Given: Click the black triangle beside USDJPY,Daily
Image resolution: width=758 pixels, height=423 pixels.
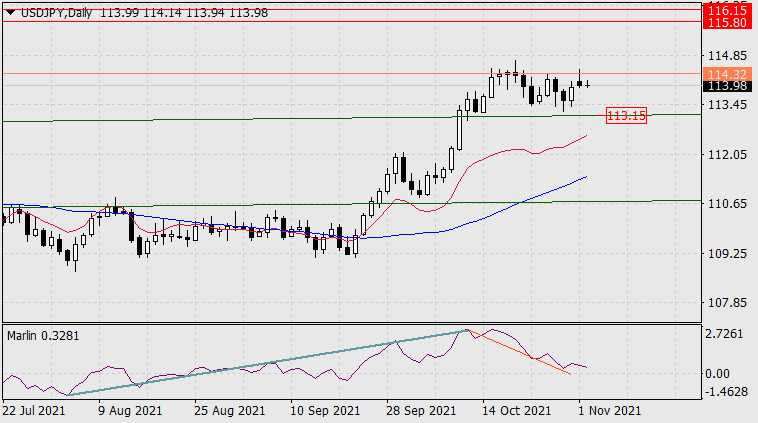Looking at the screenshot, I should [x=10, y=13].
